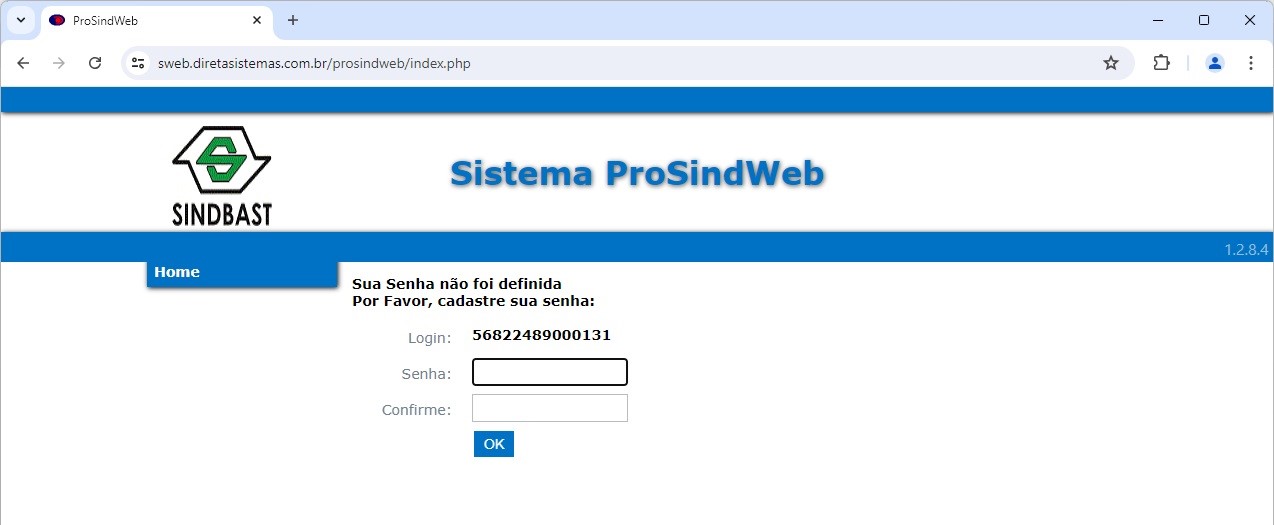
Task: Submit the form with OK button
Action: click(x=494, y=444)
